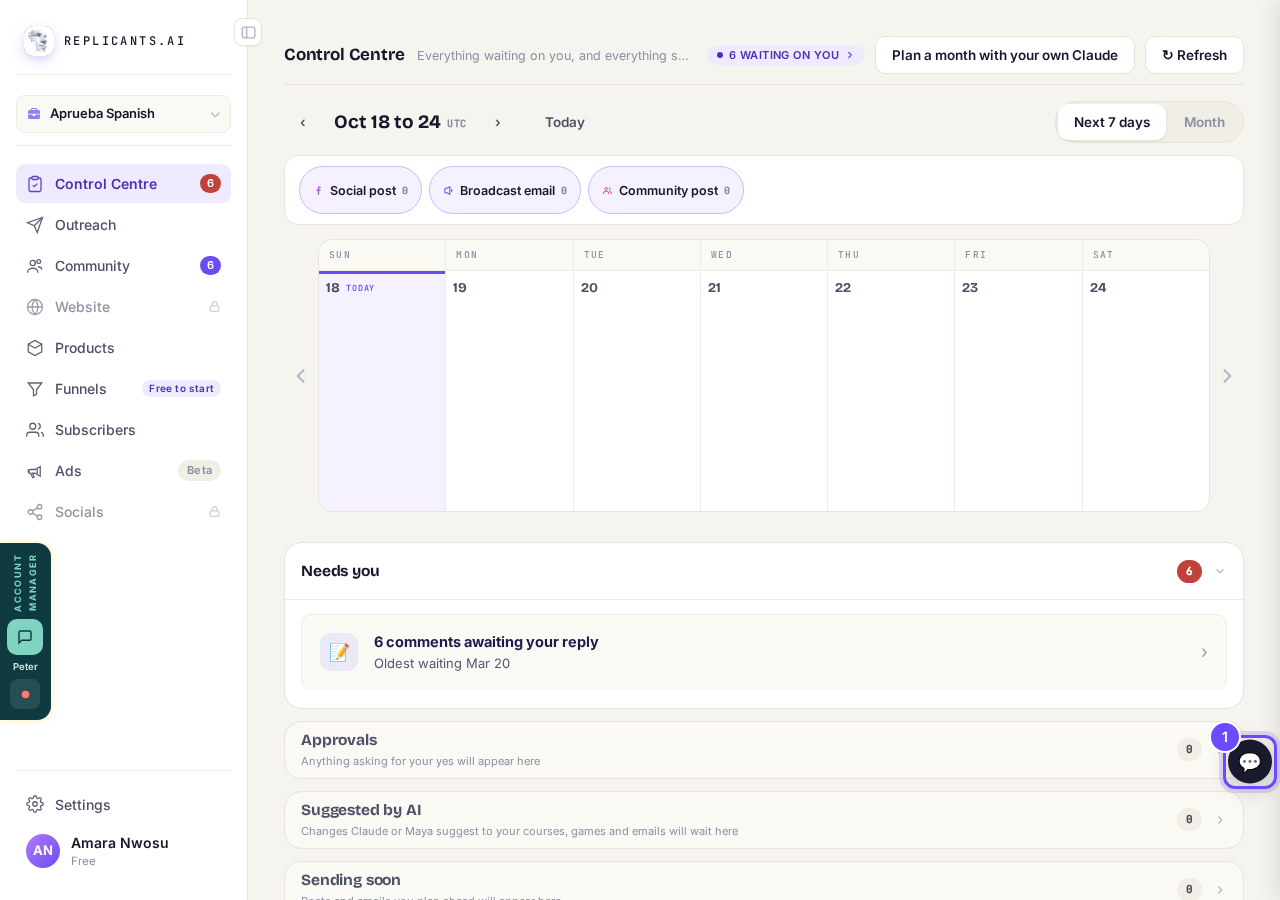Toggle the Community post filter chip

tap(666, 190)
